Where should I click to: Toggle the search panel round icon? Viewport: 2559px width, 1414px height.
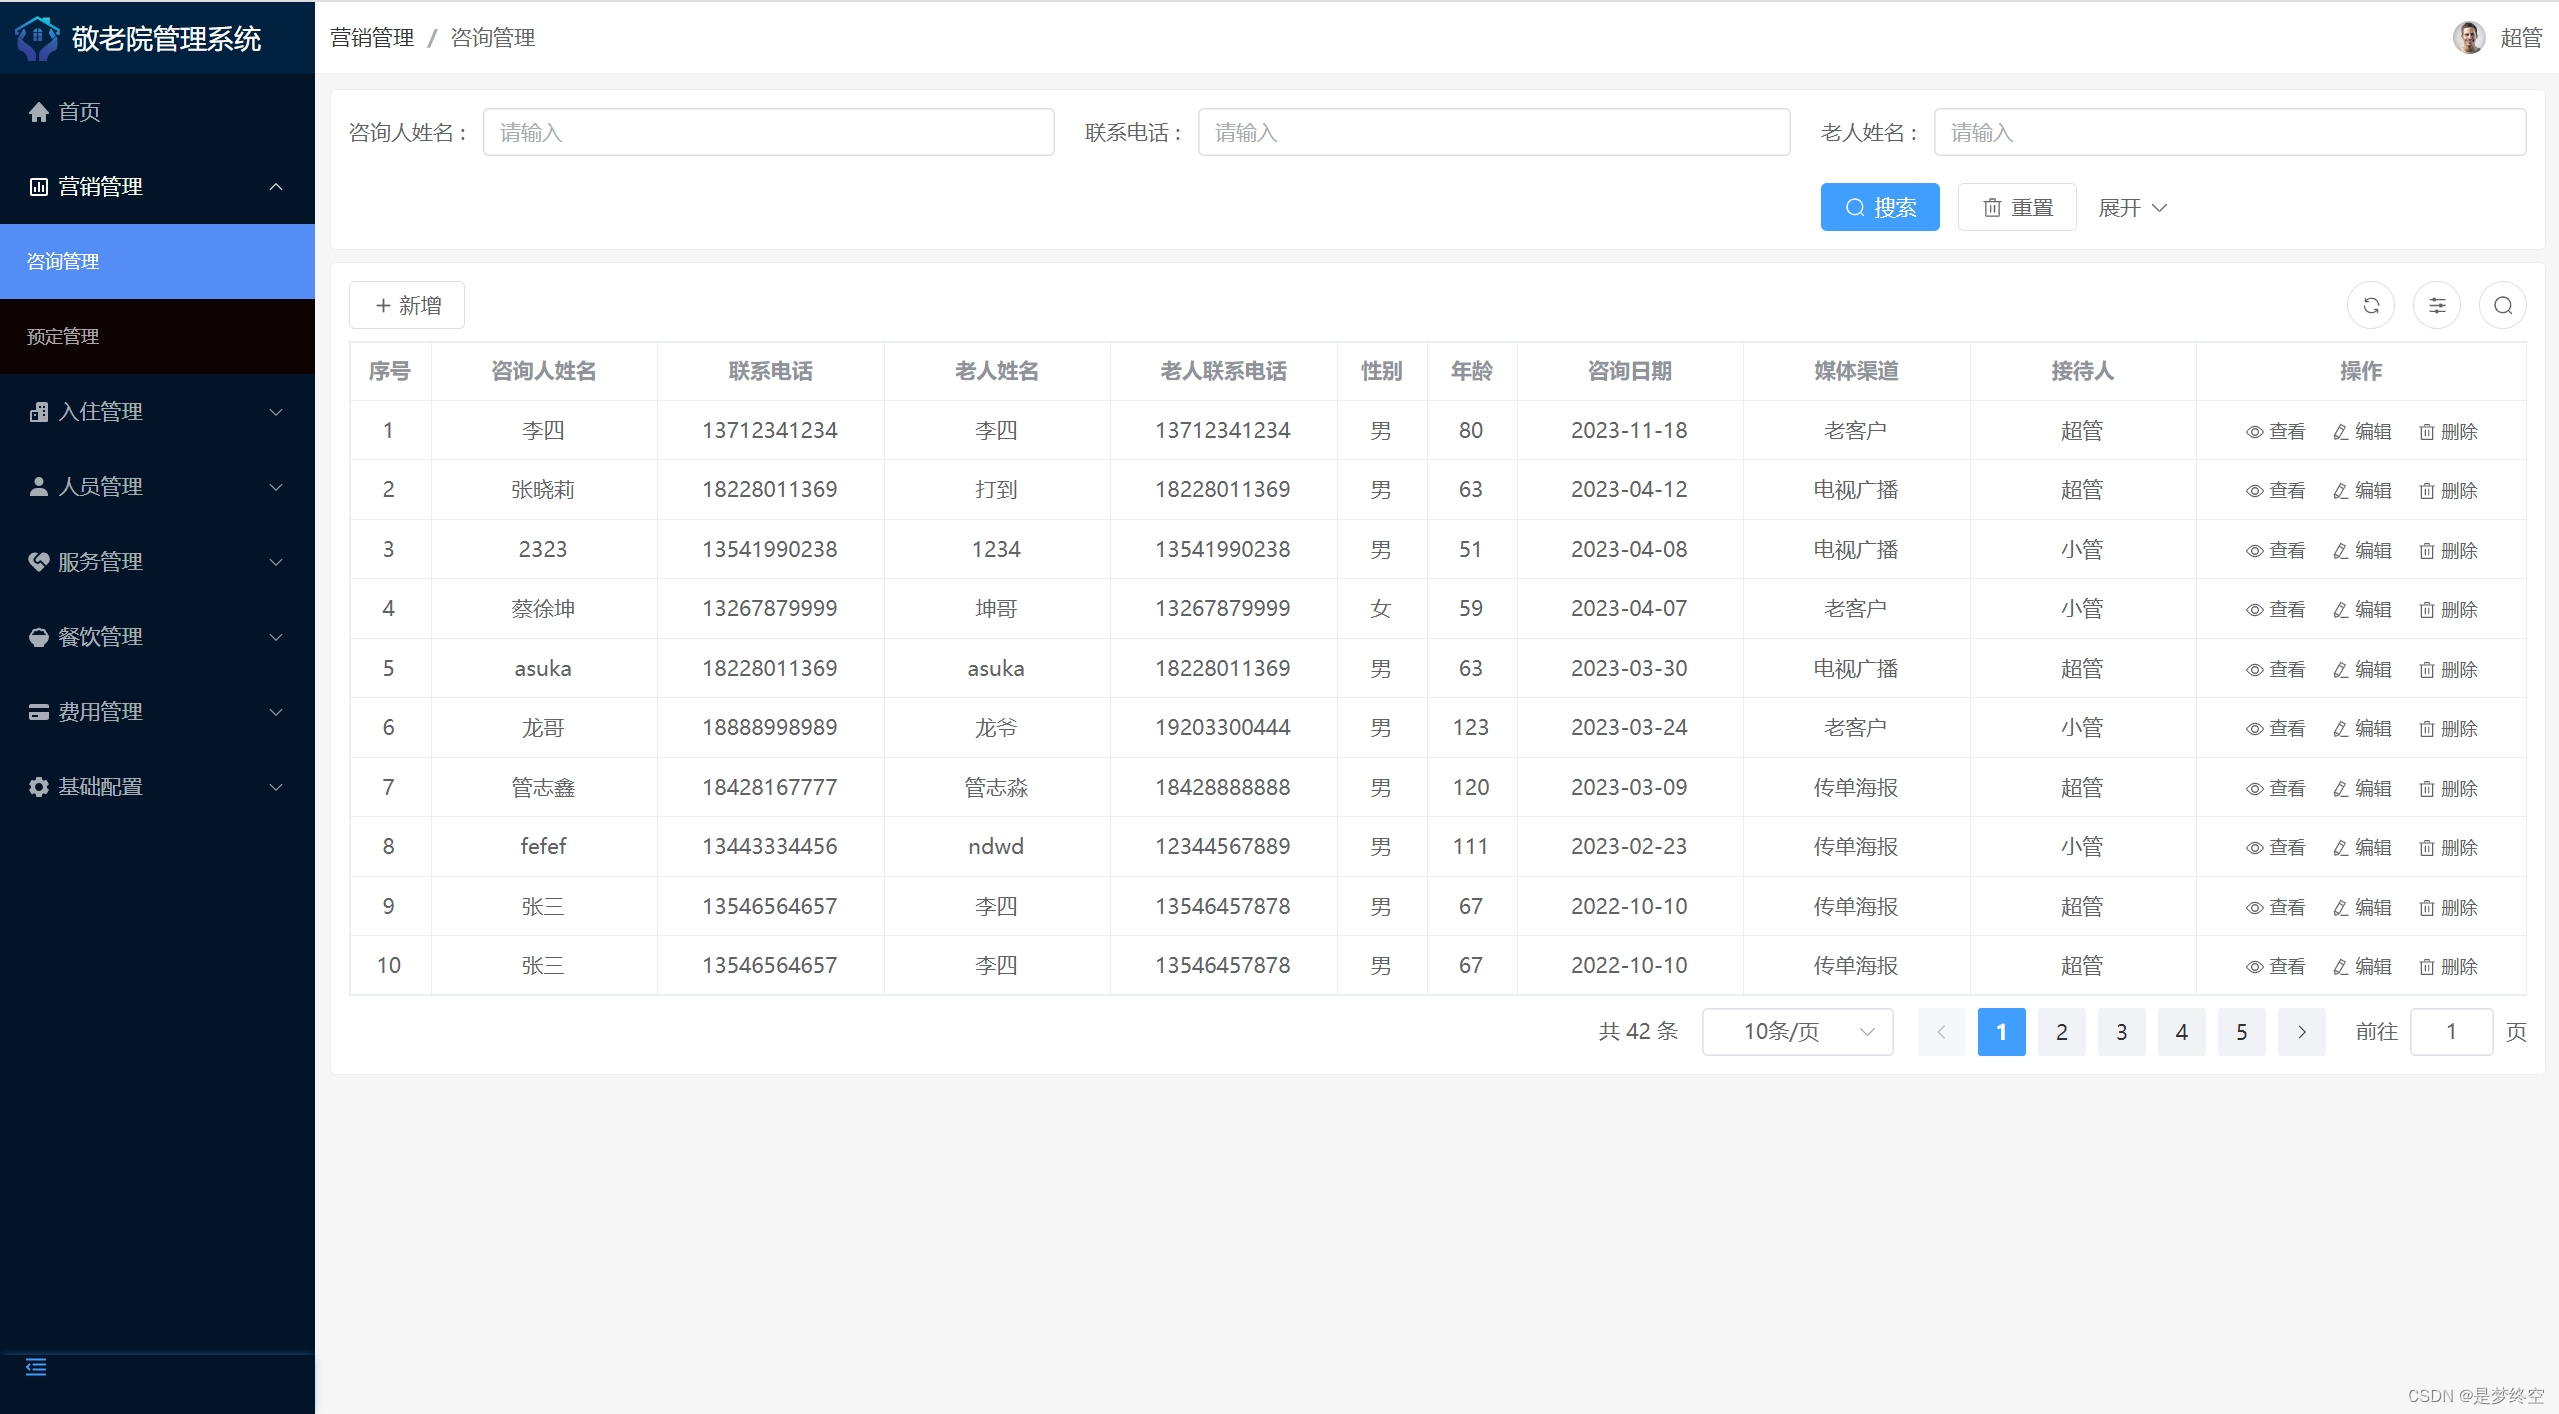[x=2502, y=305]
